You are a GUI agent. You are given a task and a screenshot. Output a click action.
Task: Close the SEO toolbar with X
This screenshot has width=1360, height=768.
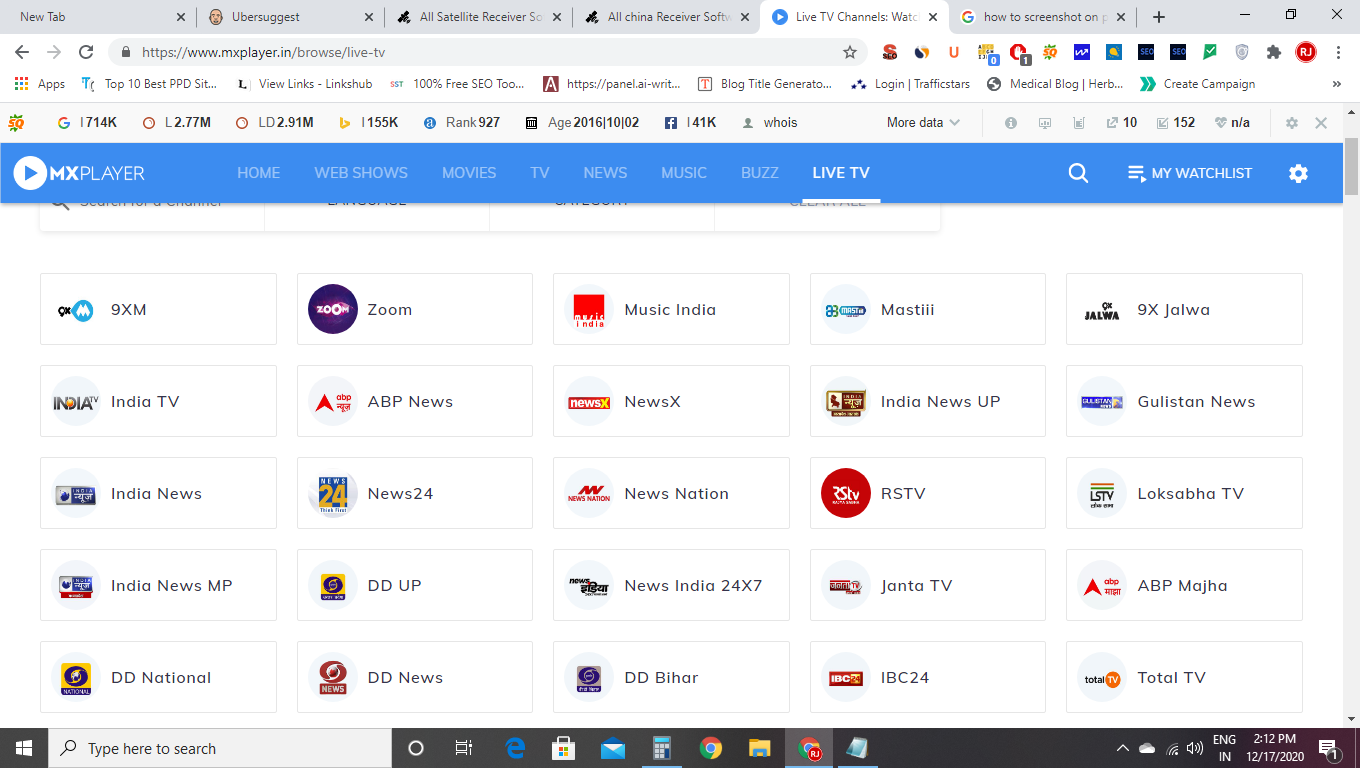click(x=1321, y=123)
